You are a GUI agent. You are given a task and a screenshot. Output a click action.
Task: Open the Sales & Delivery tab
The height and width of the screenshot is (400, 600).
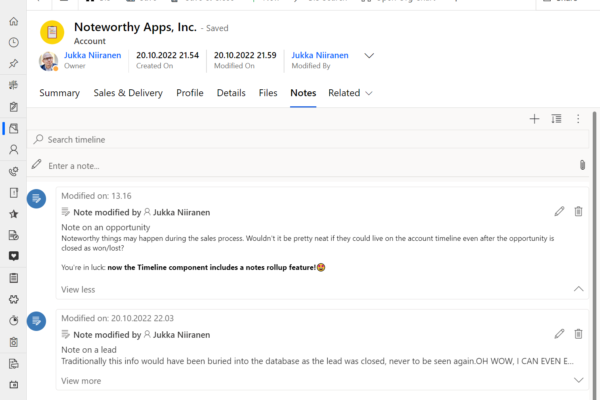pos(127,93)
